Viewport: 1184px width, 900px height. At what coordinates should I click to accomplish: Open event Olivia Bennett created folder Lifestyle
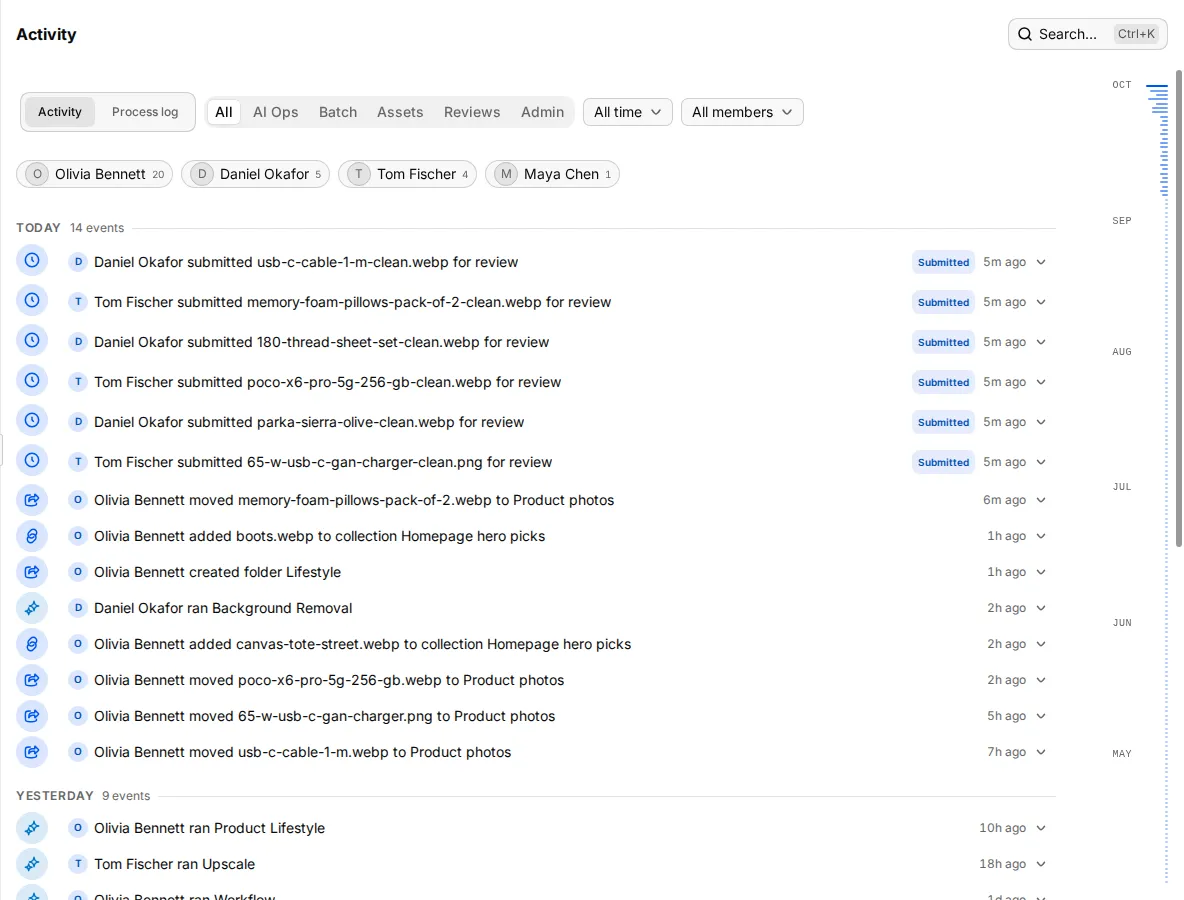coord(217,572)
